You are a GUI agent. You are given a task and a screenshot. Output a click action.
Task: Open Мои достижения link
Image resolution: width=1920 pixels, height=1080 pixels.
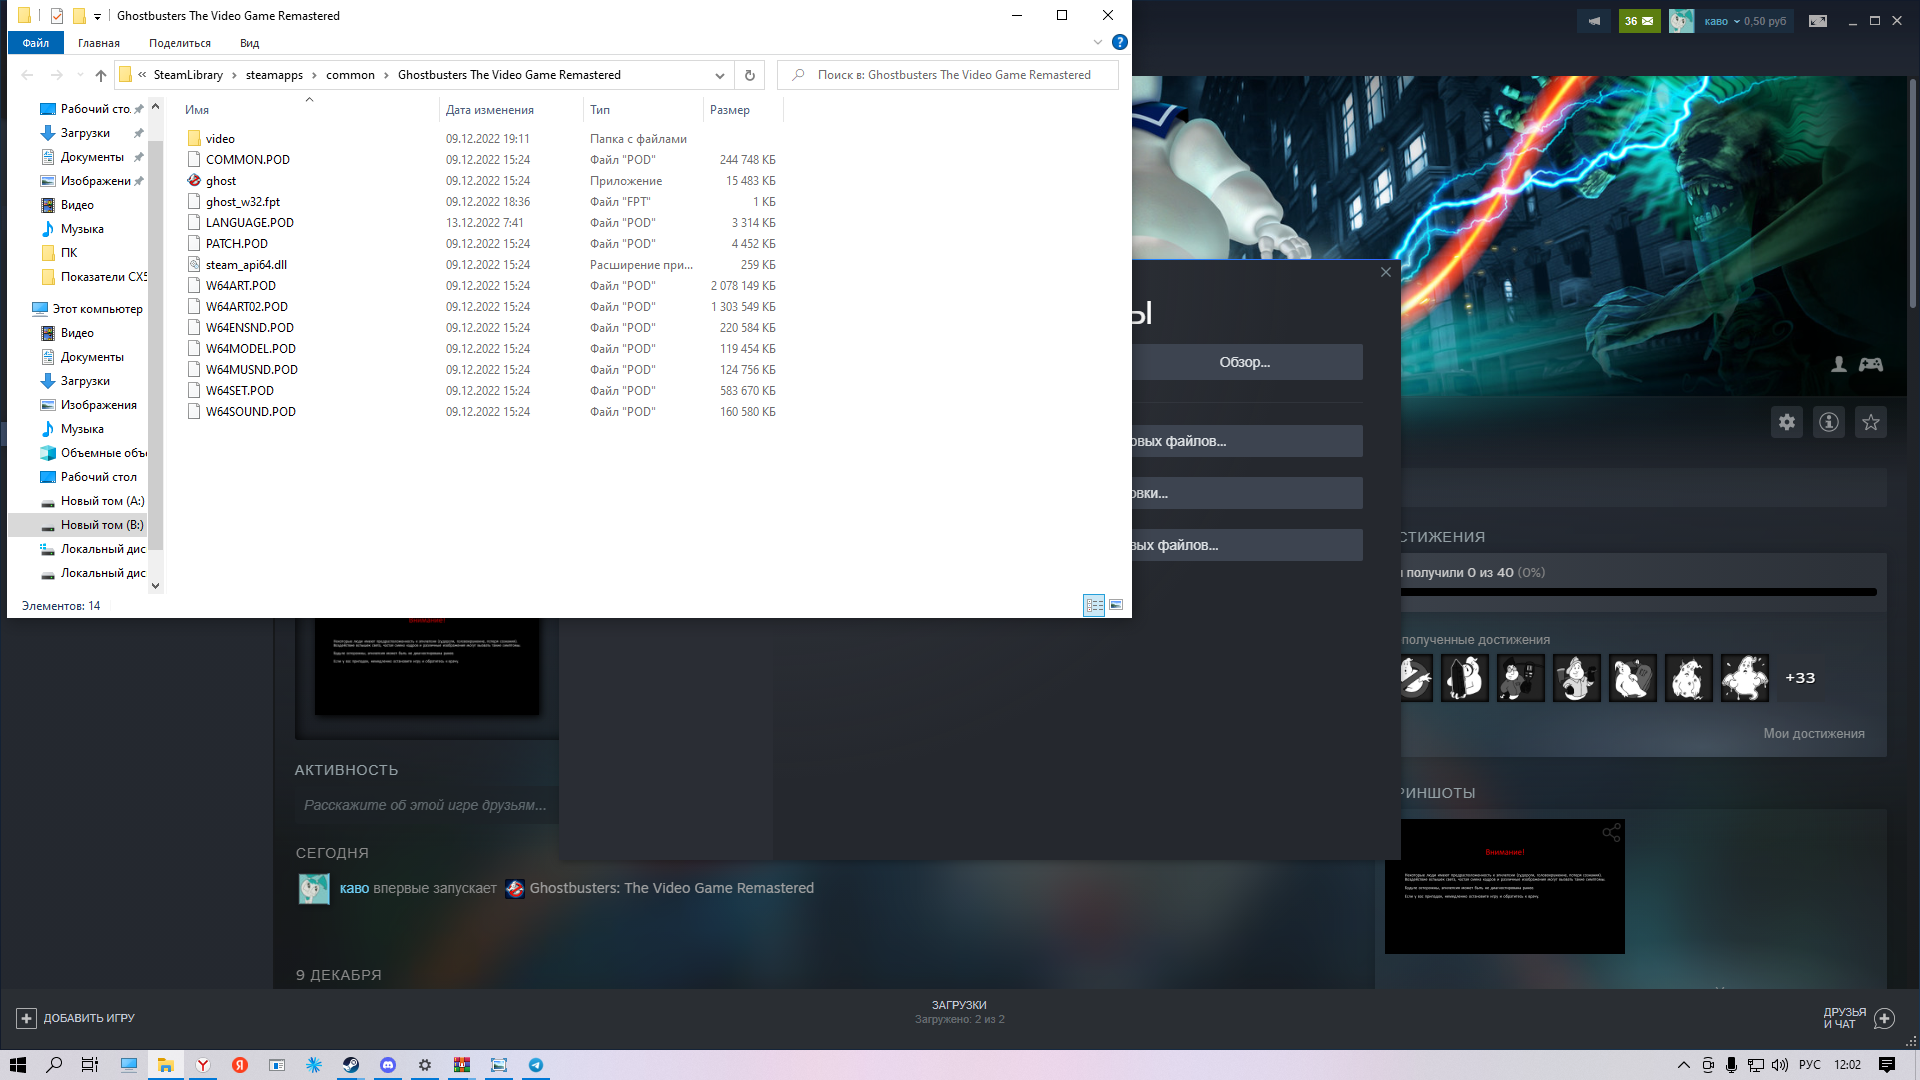(1813, 733)
